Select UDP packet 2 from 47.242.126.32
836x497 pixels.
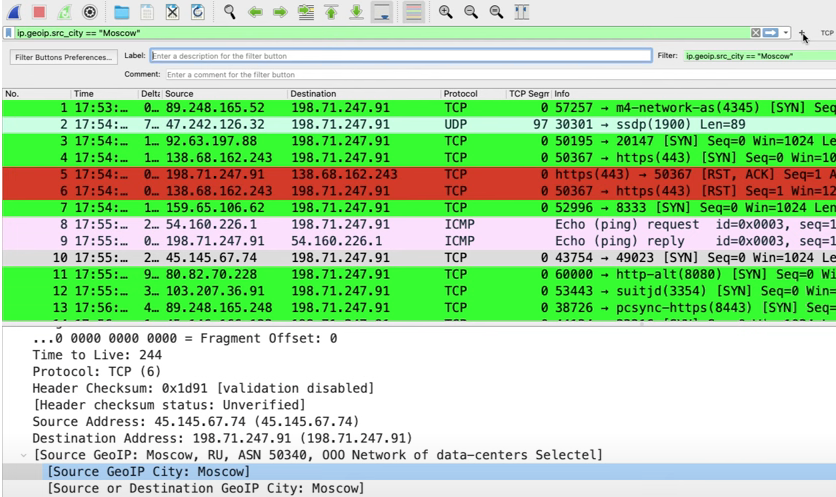tap(419, 124)
